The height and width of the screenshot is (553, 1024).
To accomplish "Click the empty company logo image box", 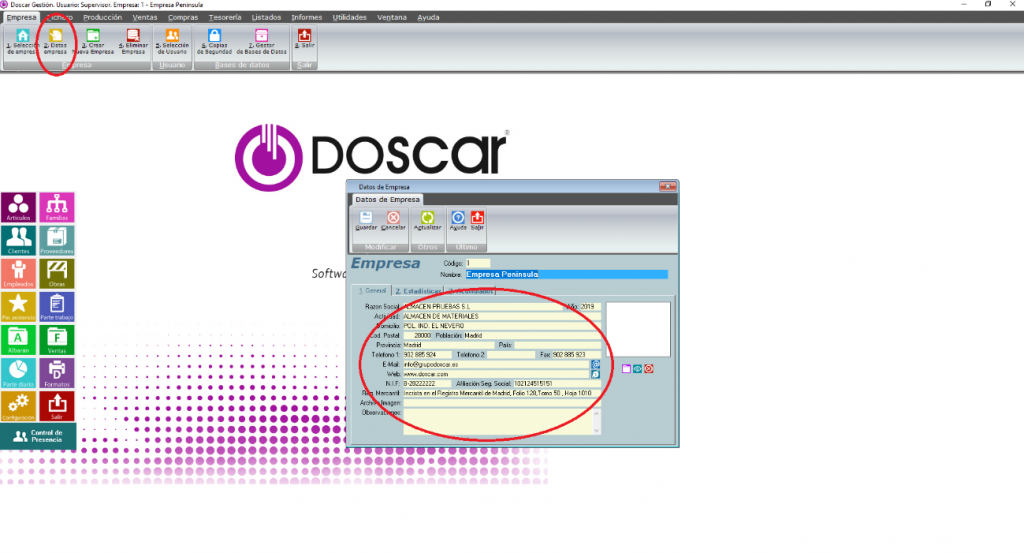I will tap(638, 329).
